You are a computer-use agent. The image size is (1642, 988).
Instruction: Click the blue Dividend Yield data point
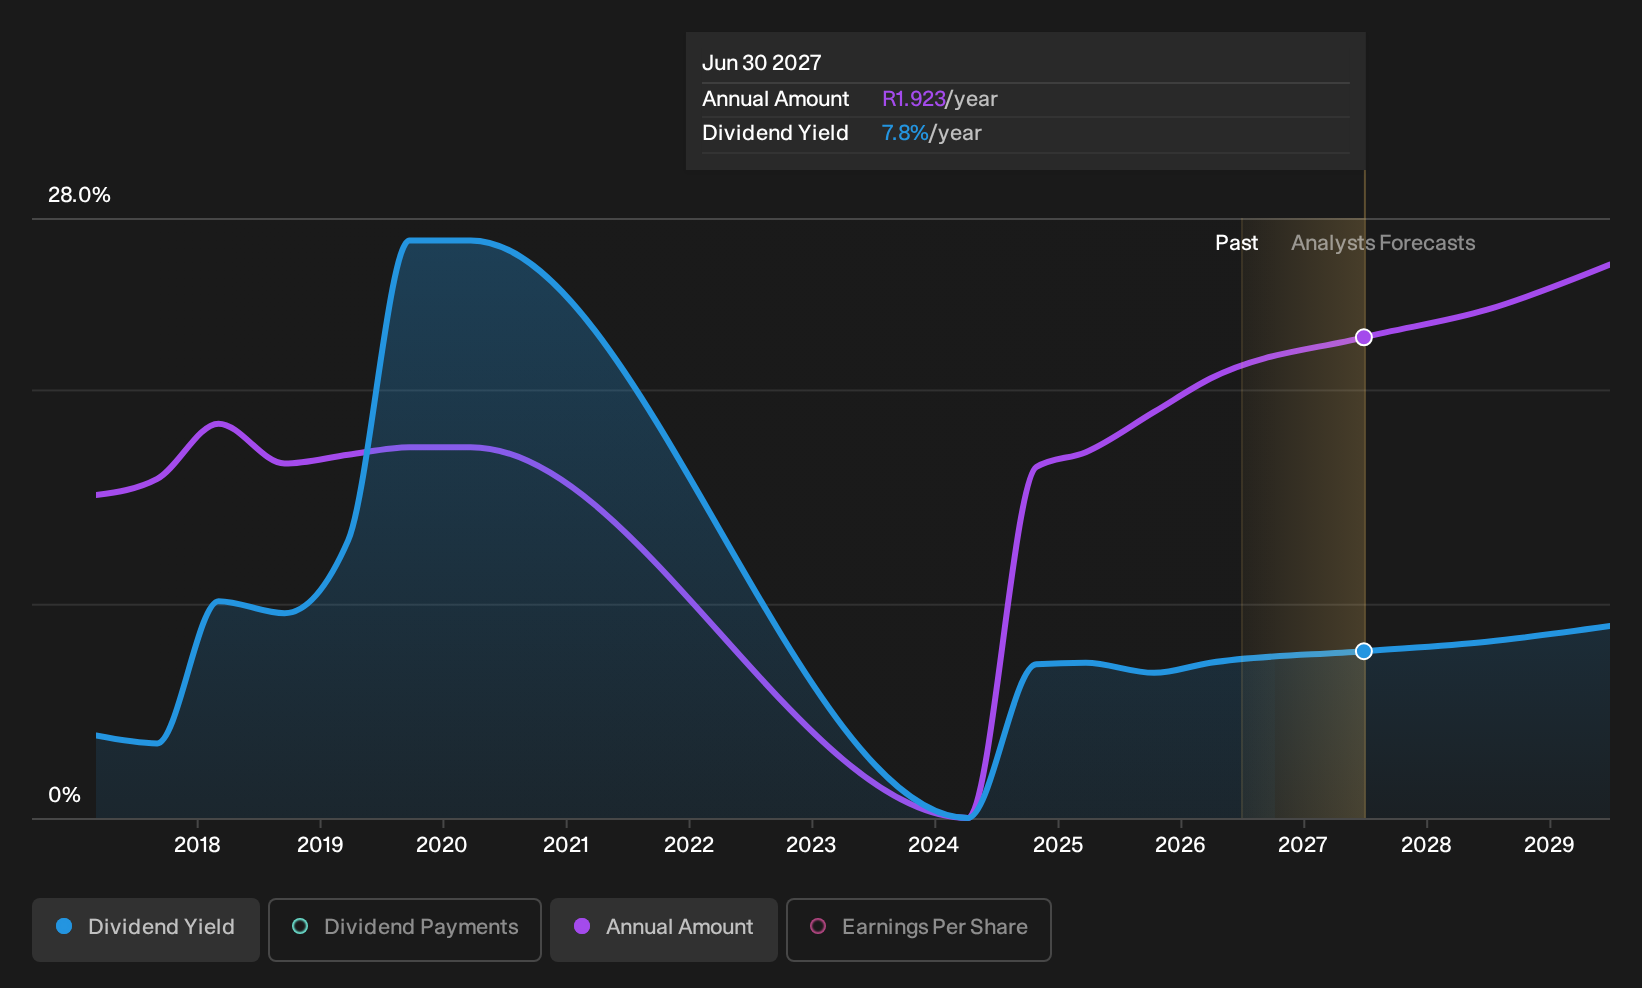(1364, 651)
